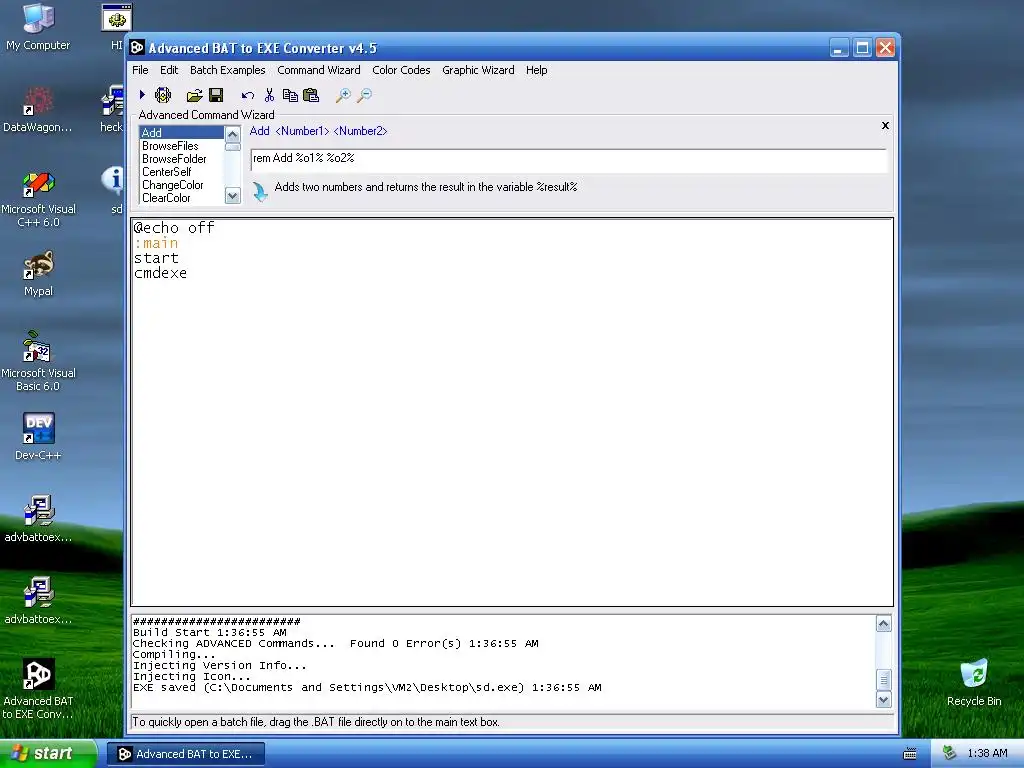Click the Microsoft Visual Basic 6.0 desktop icon

point(38,361)
